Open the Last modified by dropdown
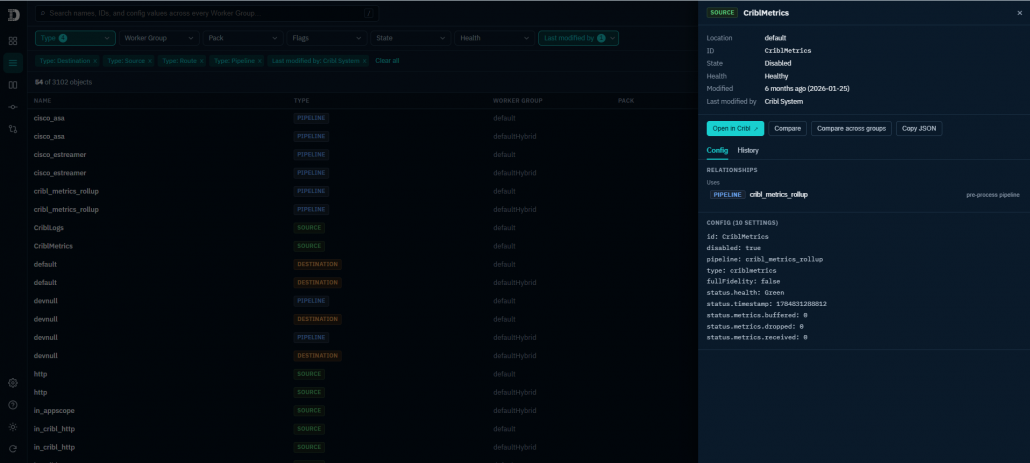 tap(578, 38)
